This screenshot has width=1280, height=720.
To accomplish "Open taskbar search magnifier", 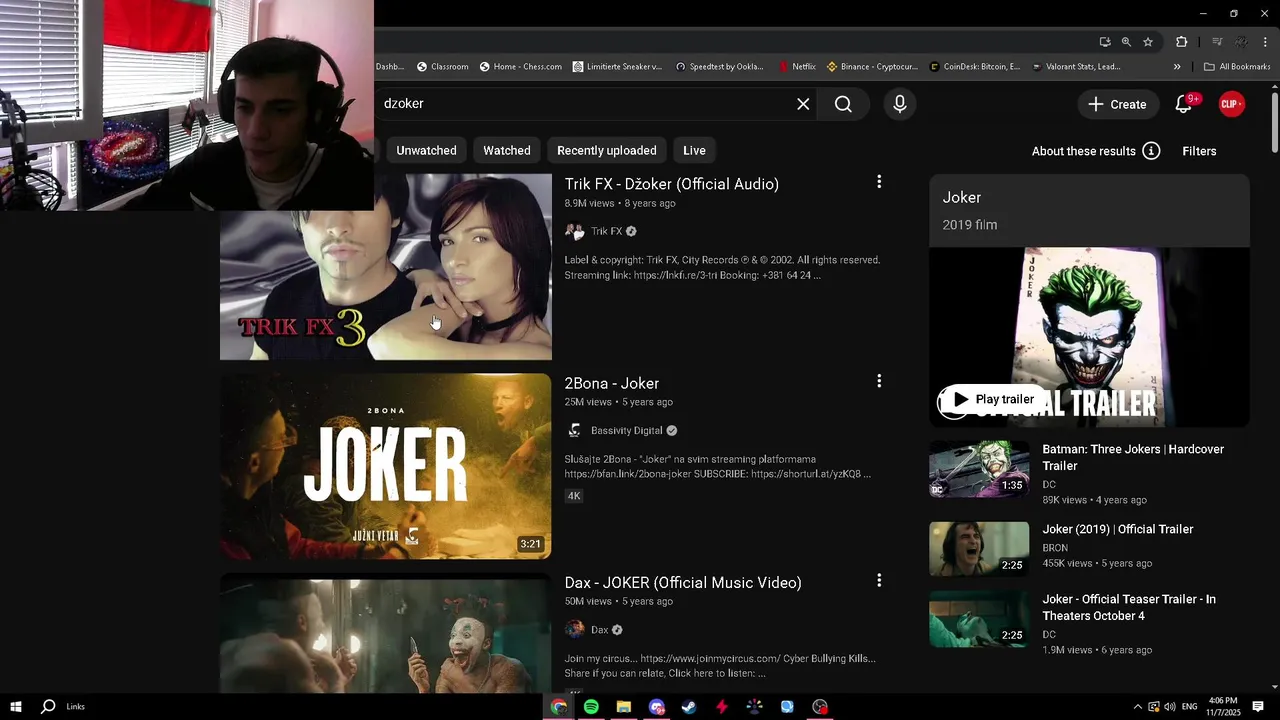I will 48,706.
